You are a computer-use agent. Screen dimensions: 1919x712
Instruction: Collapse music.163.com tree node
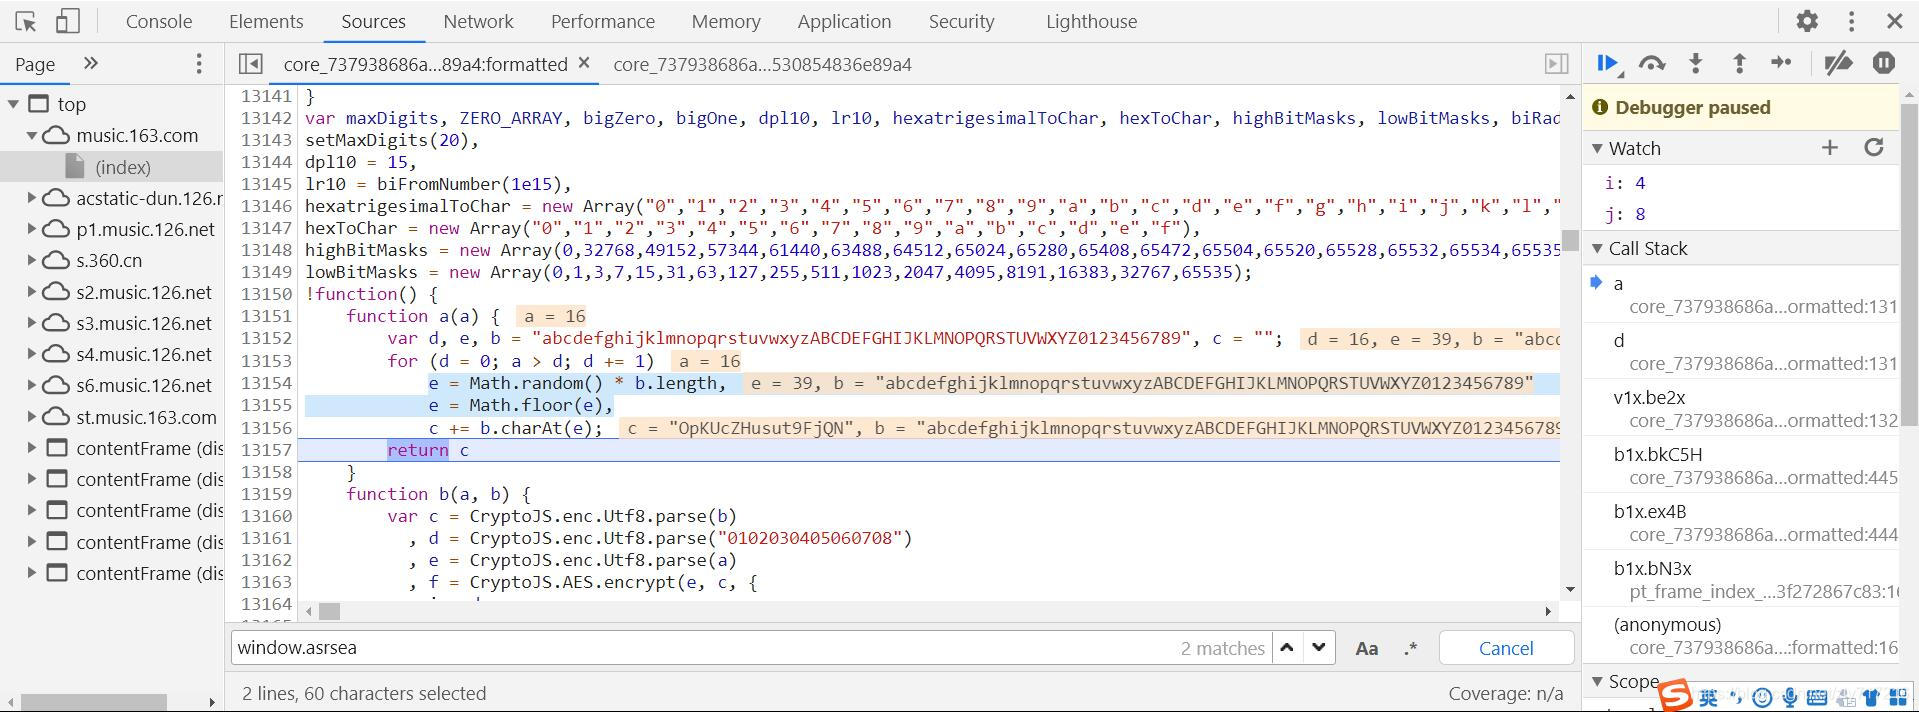(x=31, y=135)
